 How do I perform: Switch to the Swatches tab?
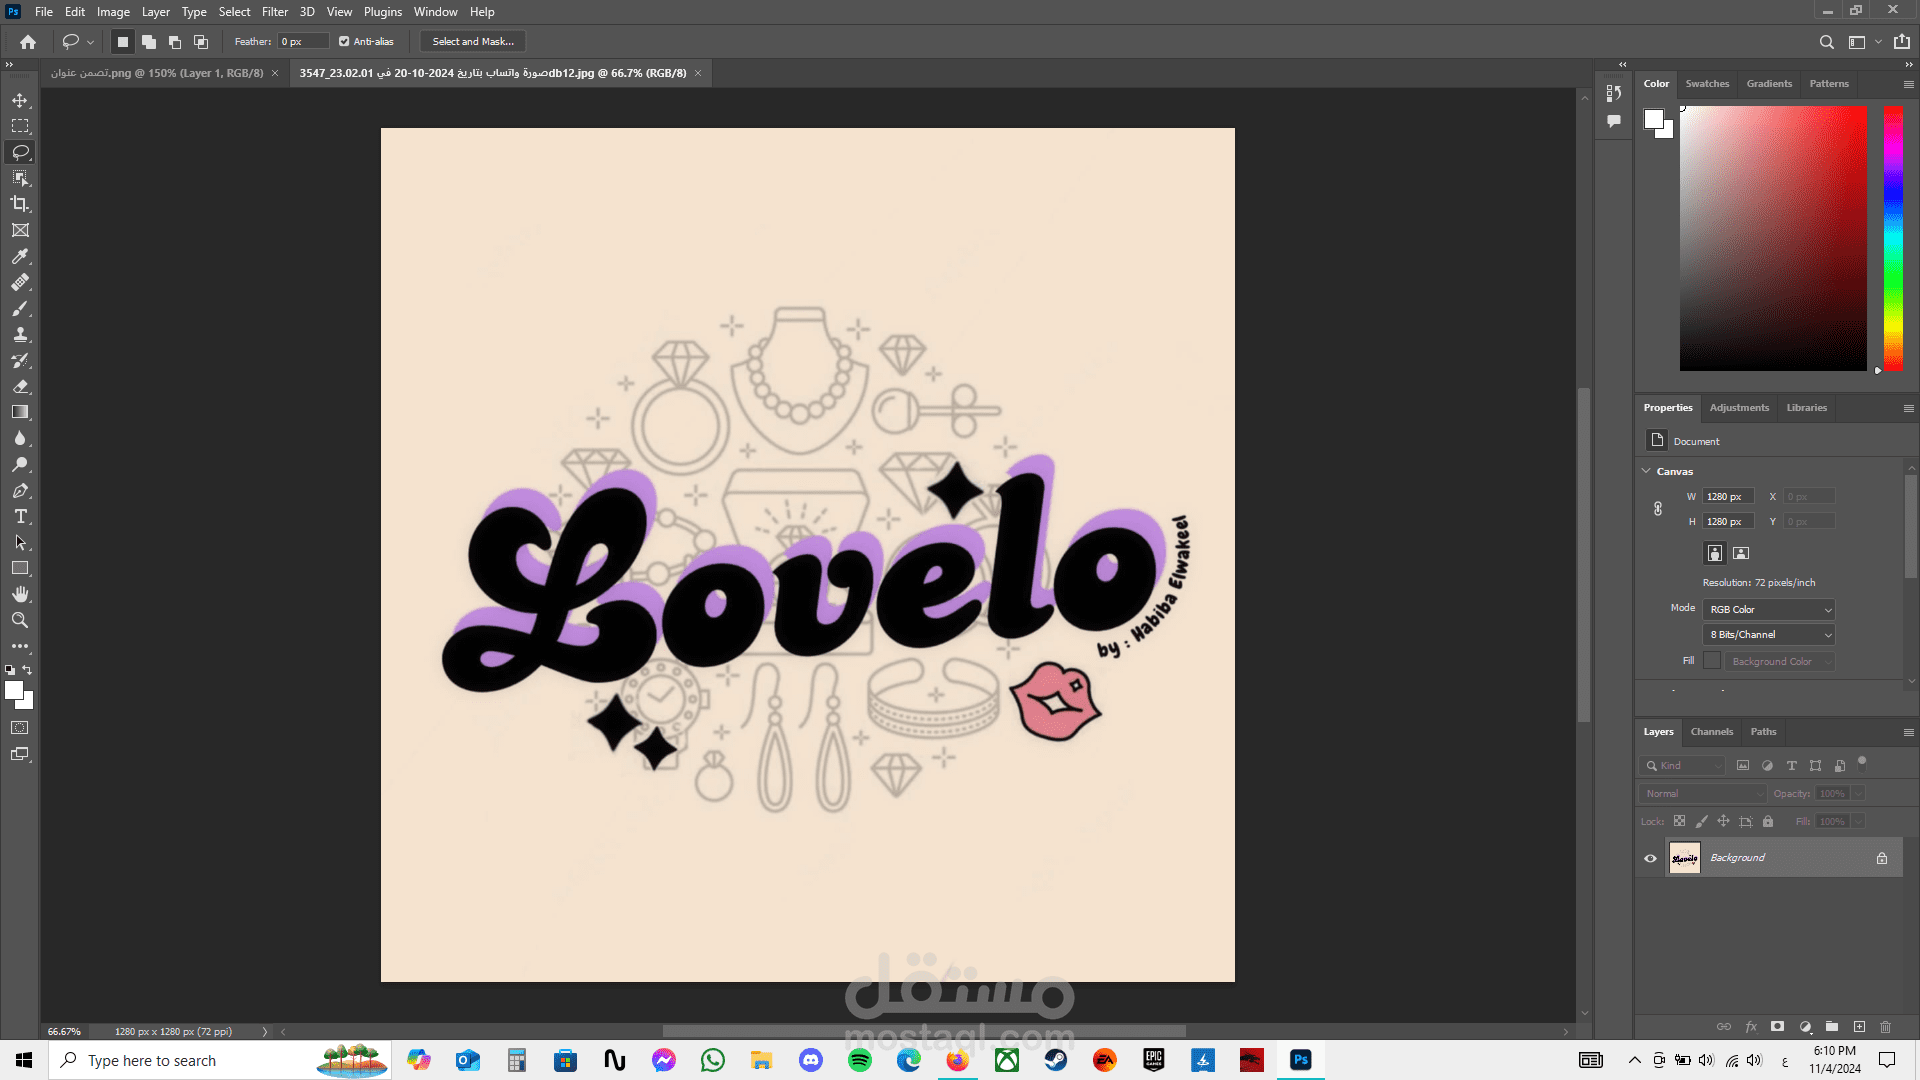coord(1707,84)
